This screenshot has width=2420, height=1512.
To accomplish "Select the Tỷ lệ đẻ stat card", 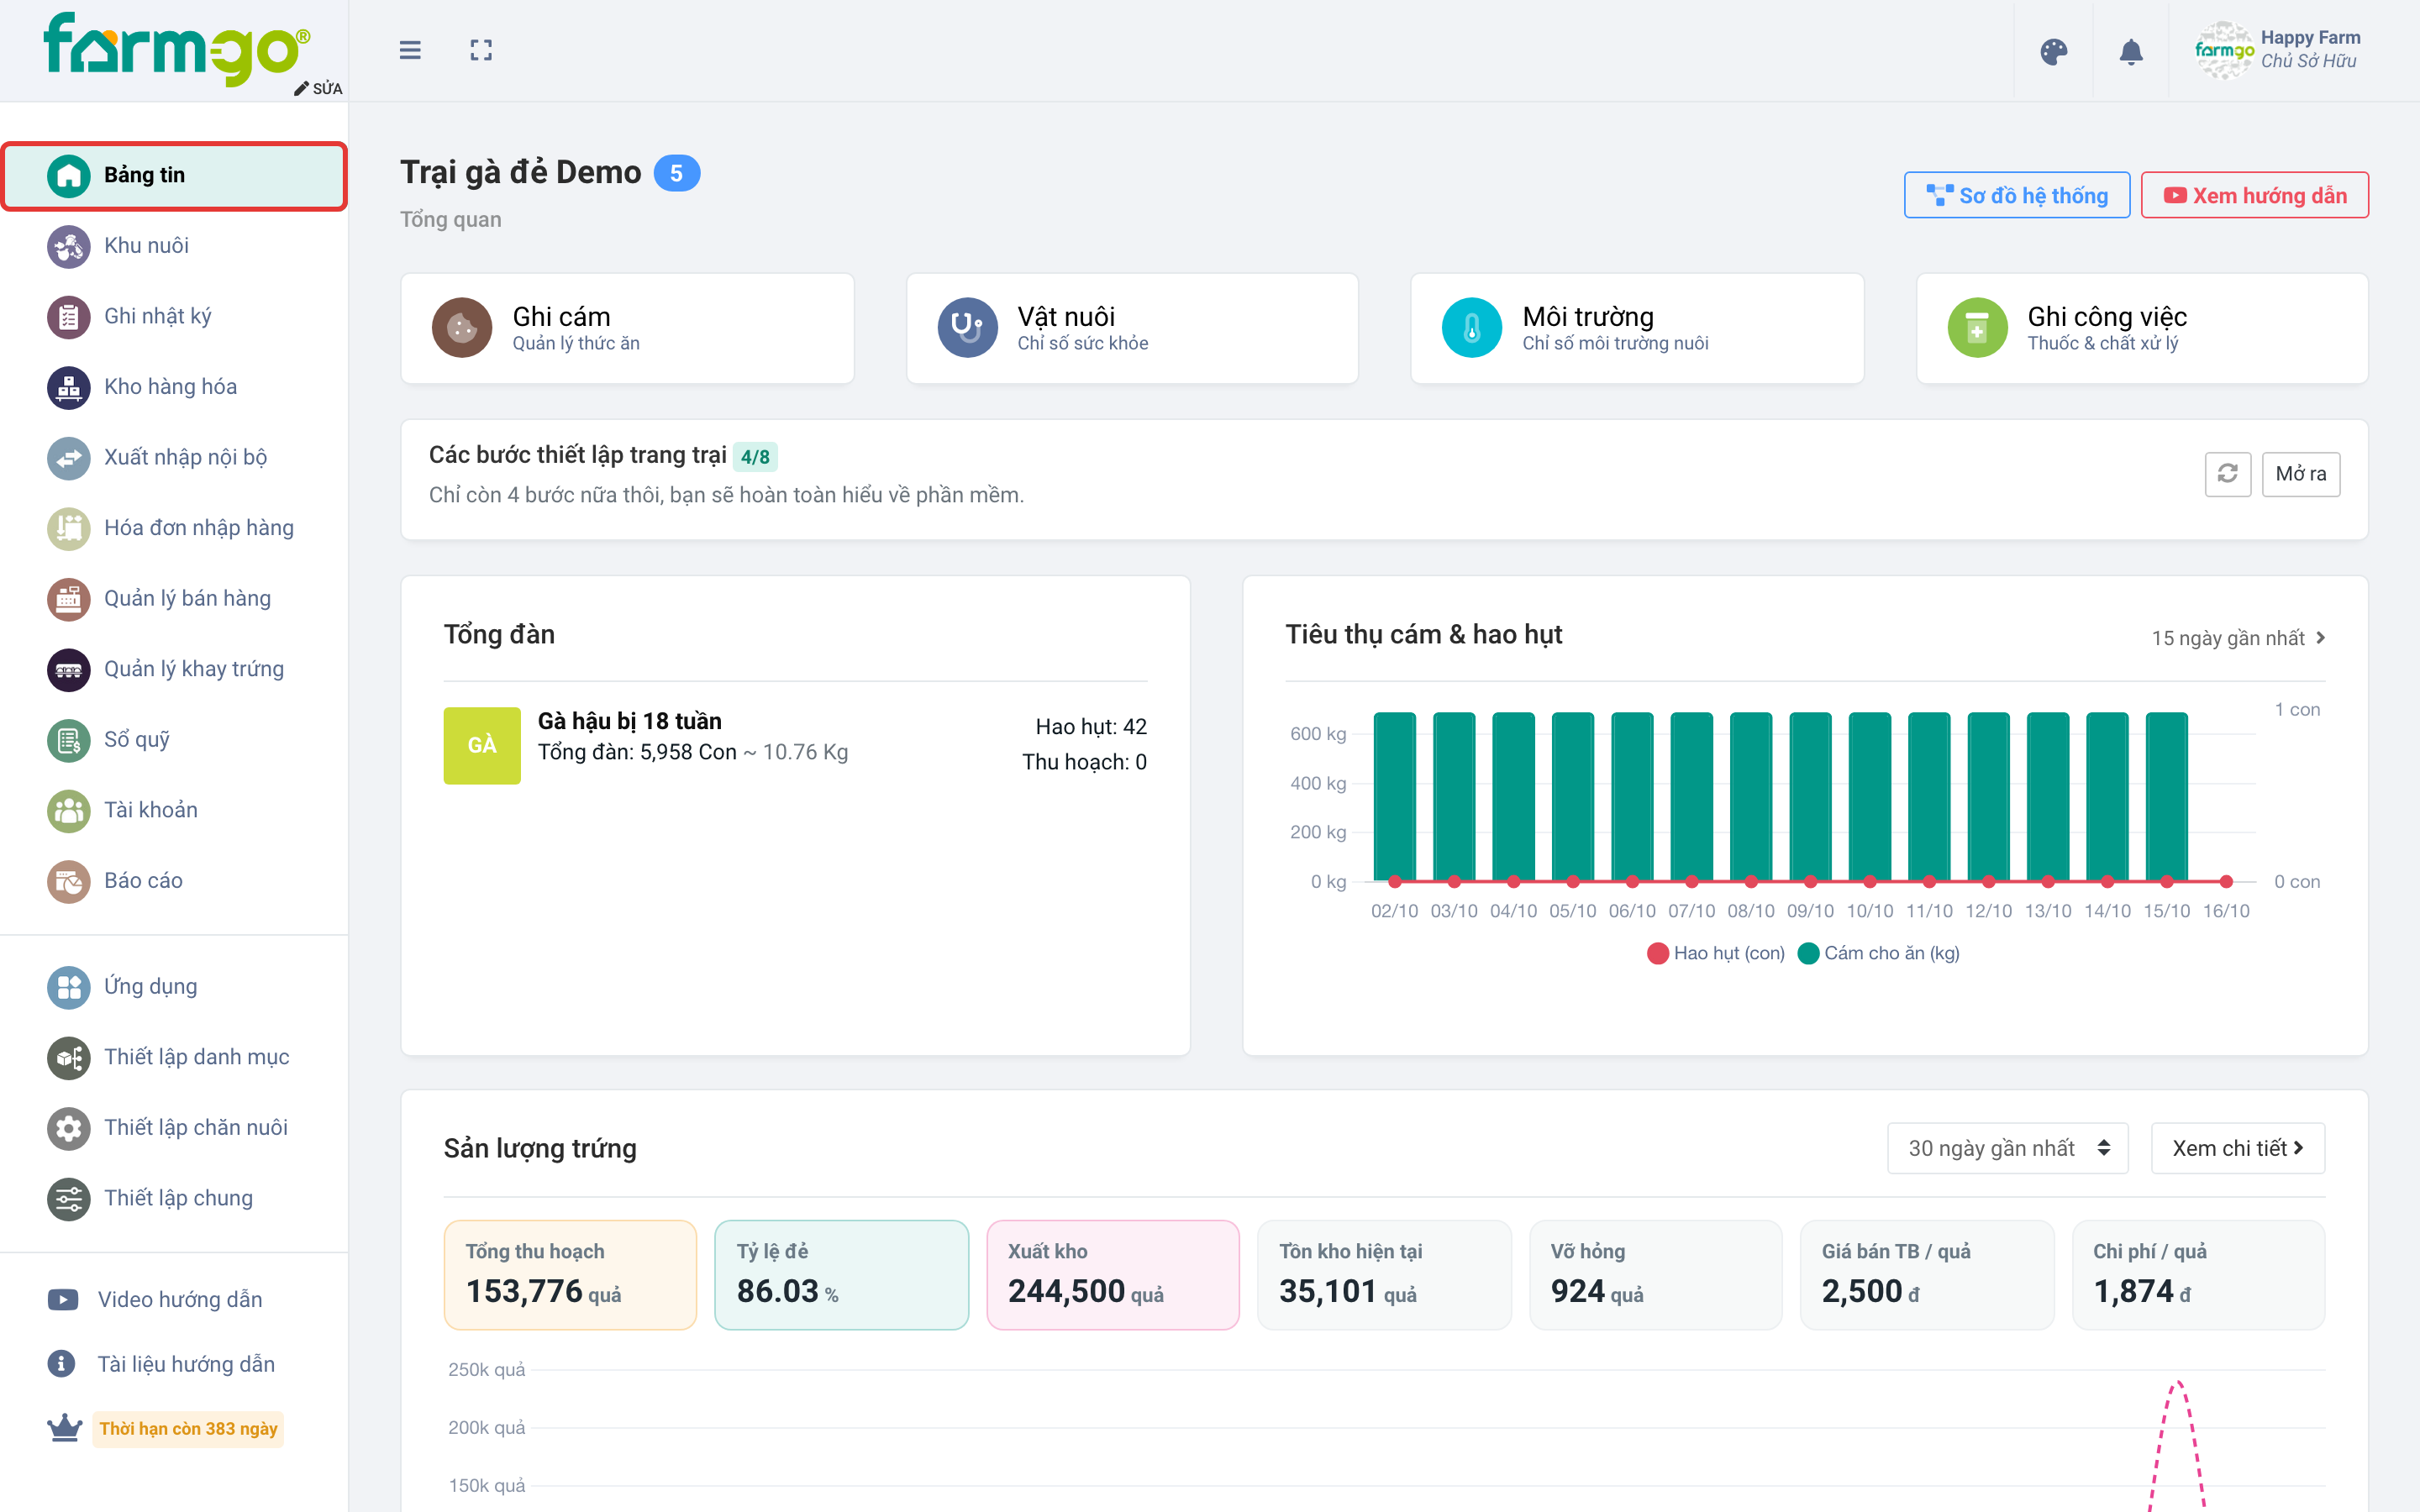I will click(x=841, y=1275).
